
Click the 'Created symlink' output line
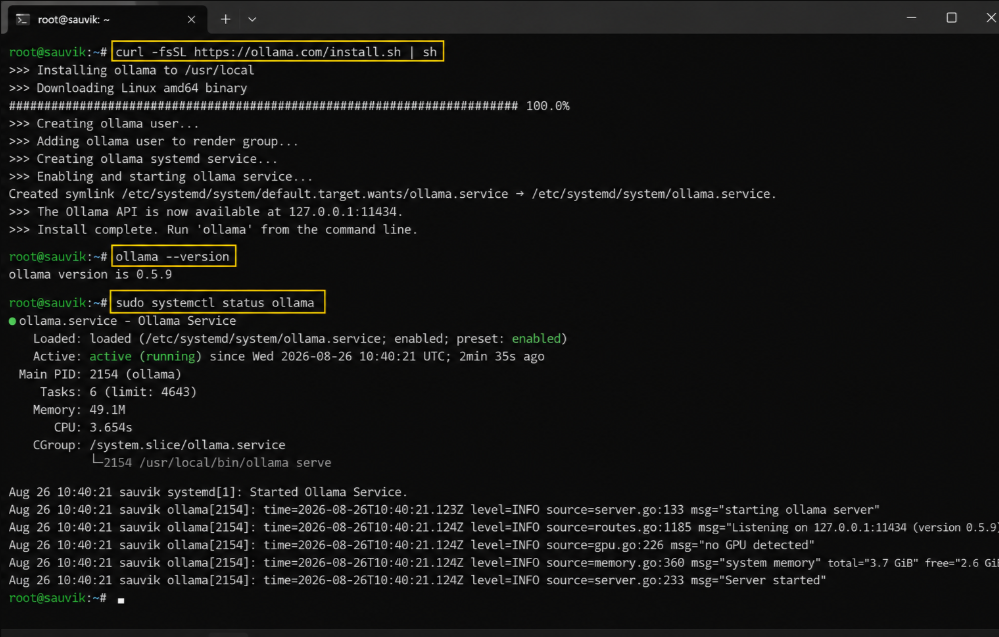[392, 194]
